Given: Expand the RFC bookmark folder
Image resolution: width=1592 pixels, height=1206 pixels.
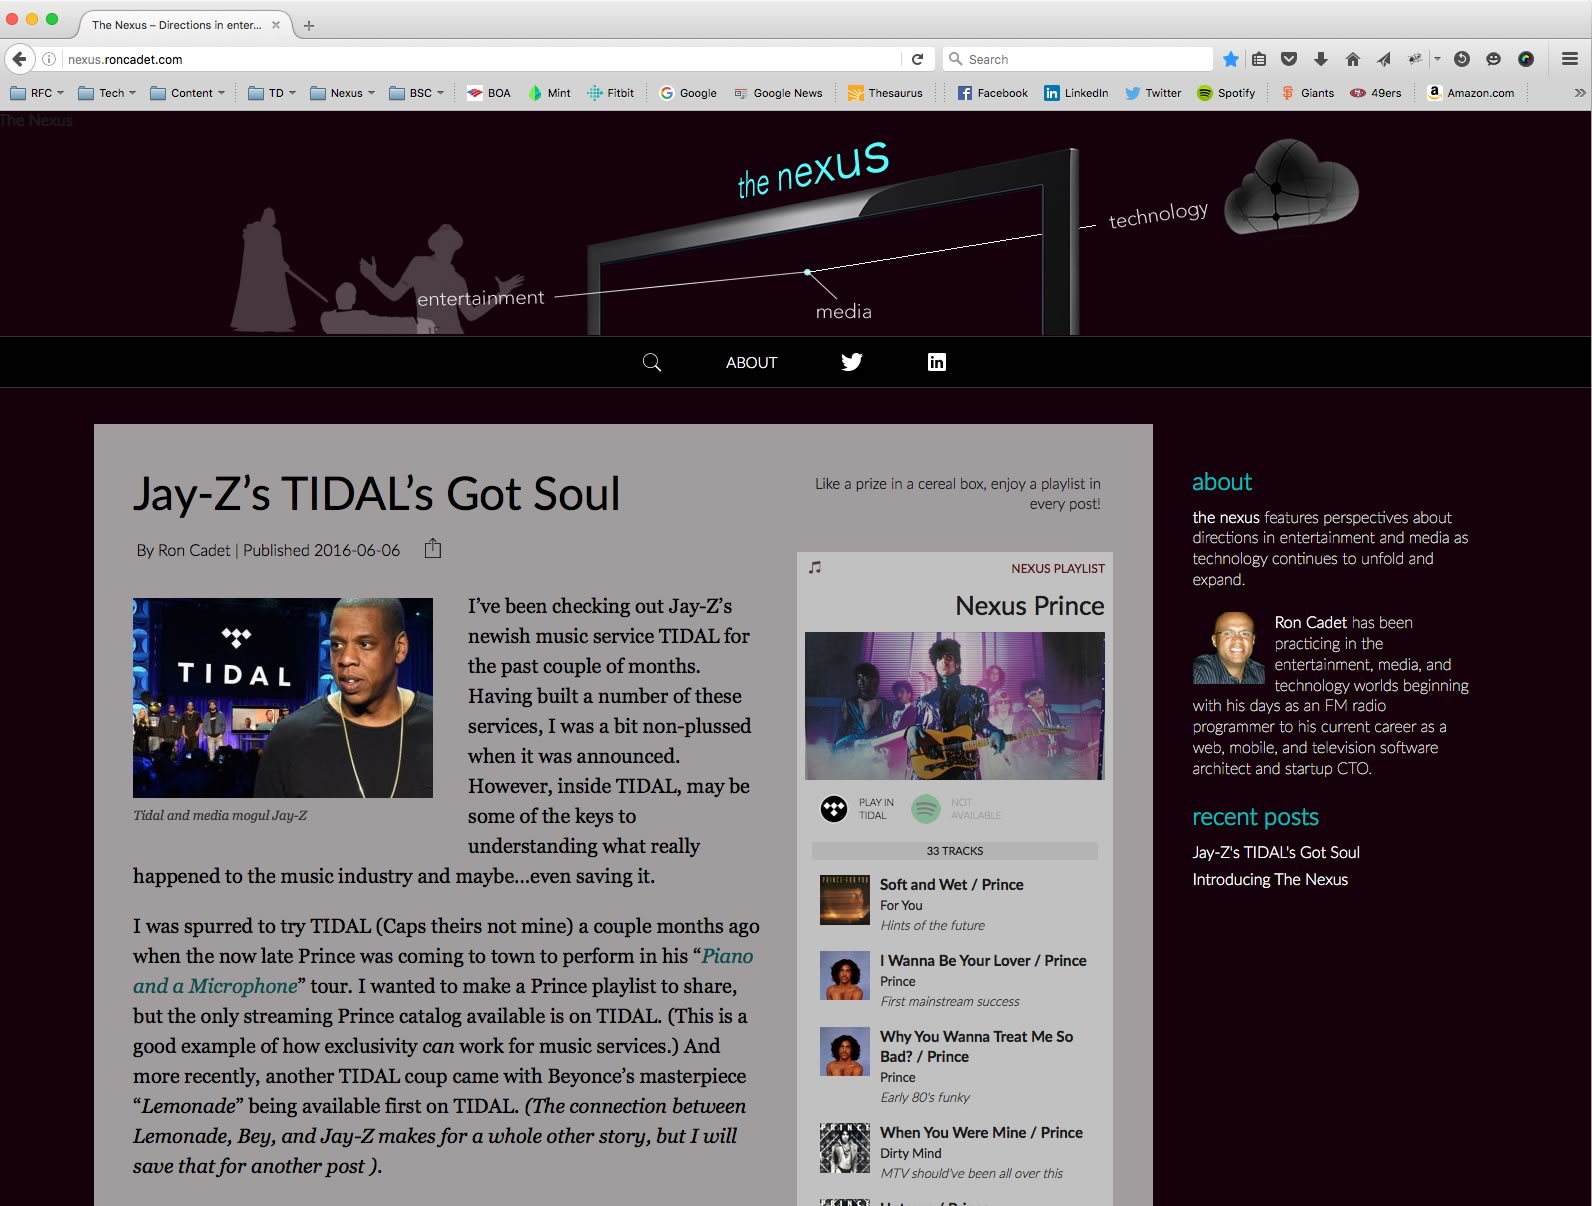Looking at the screenshot, I should pos(37,93).
